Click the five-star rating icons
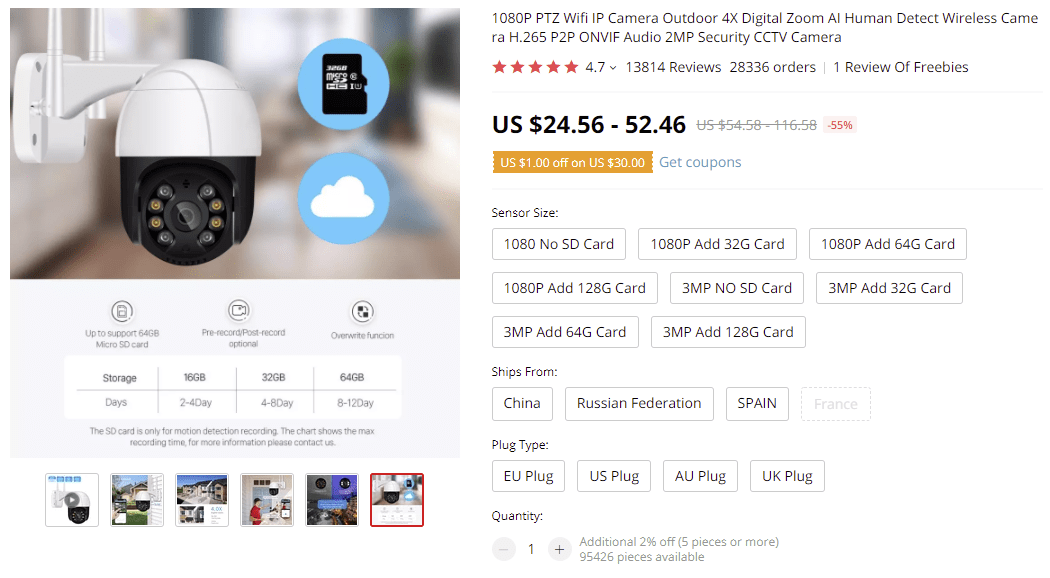The width and height of the screenshot is (1050, 578). (x=535, y=67)
